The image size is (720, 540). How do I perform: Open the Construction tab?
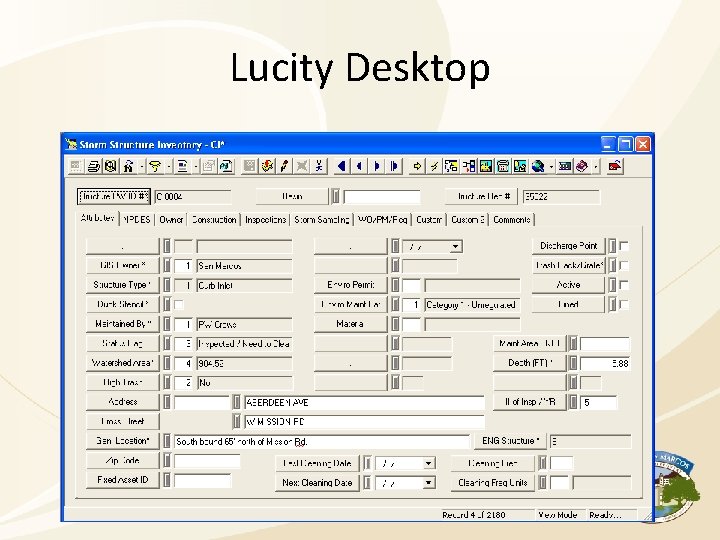pyautogui.click(x=214, y=219)
